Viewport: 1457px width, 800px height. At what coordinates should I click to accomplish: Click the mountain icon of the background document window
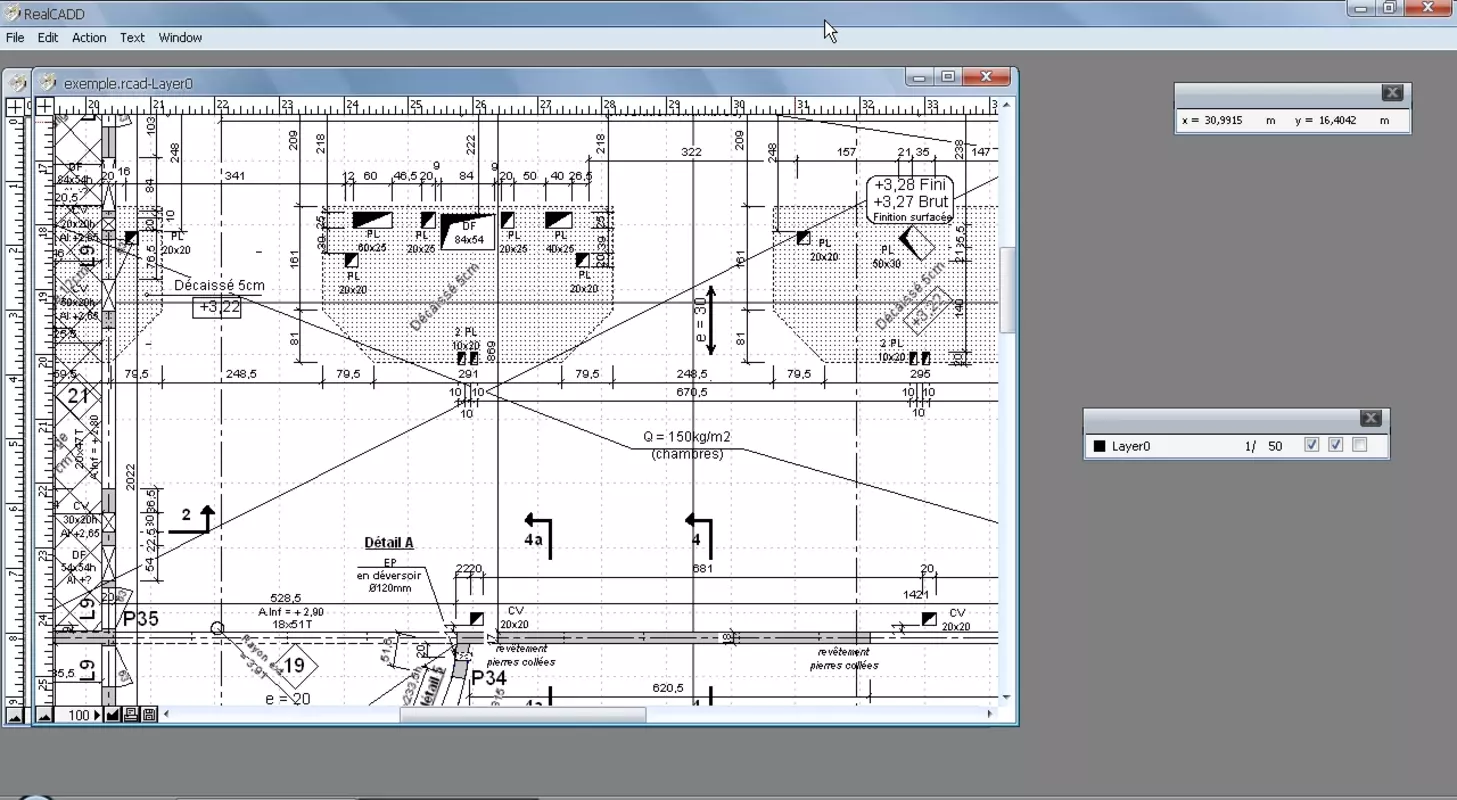click(14, 715)
